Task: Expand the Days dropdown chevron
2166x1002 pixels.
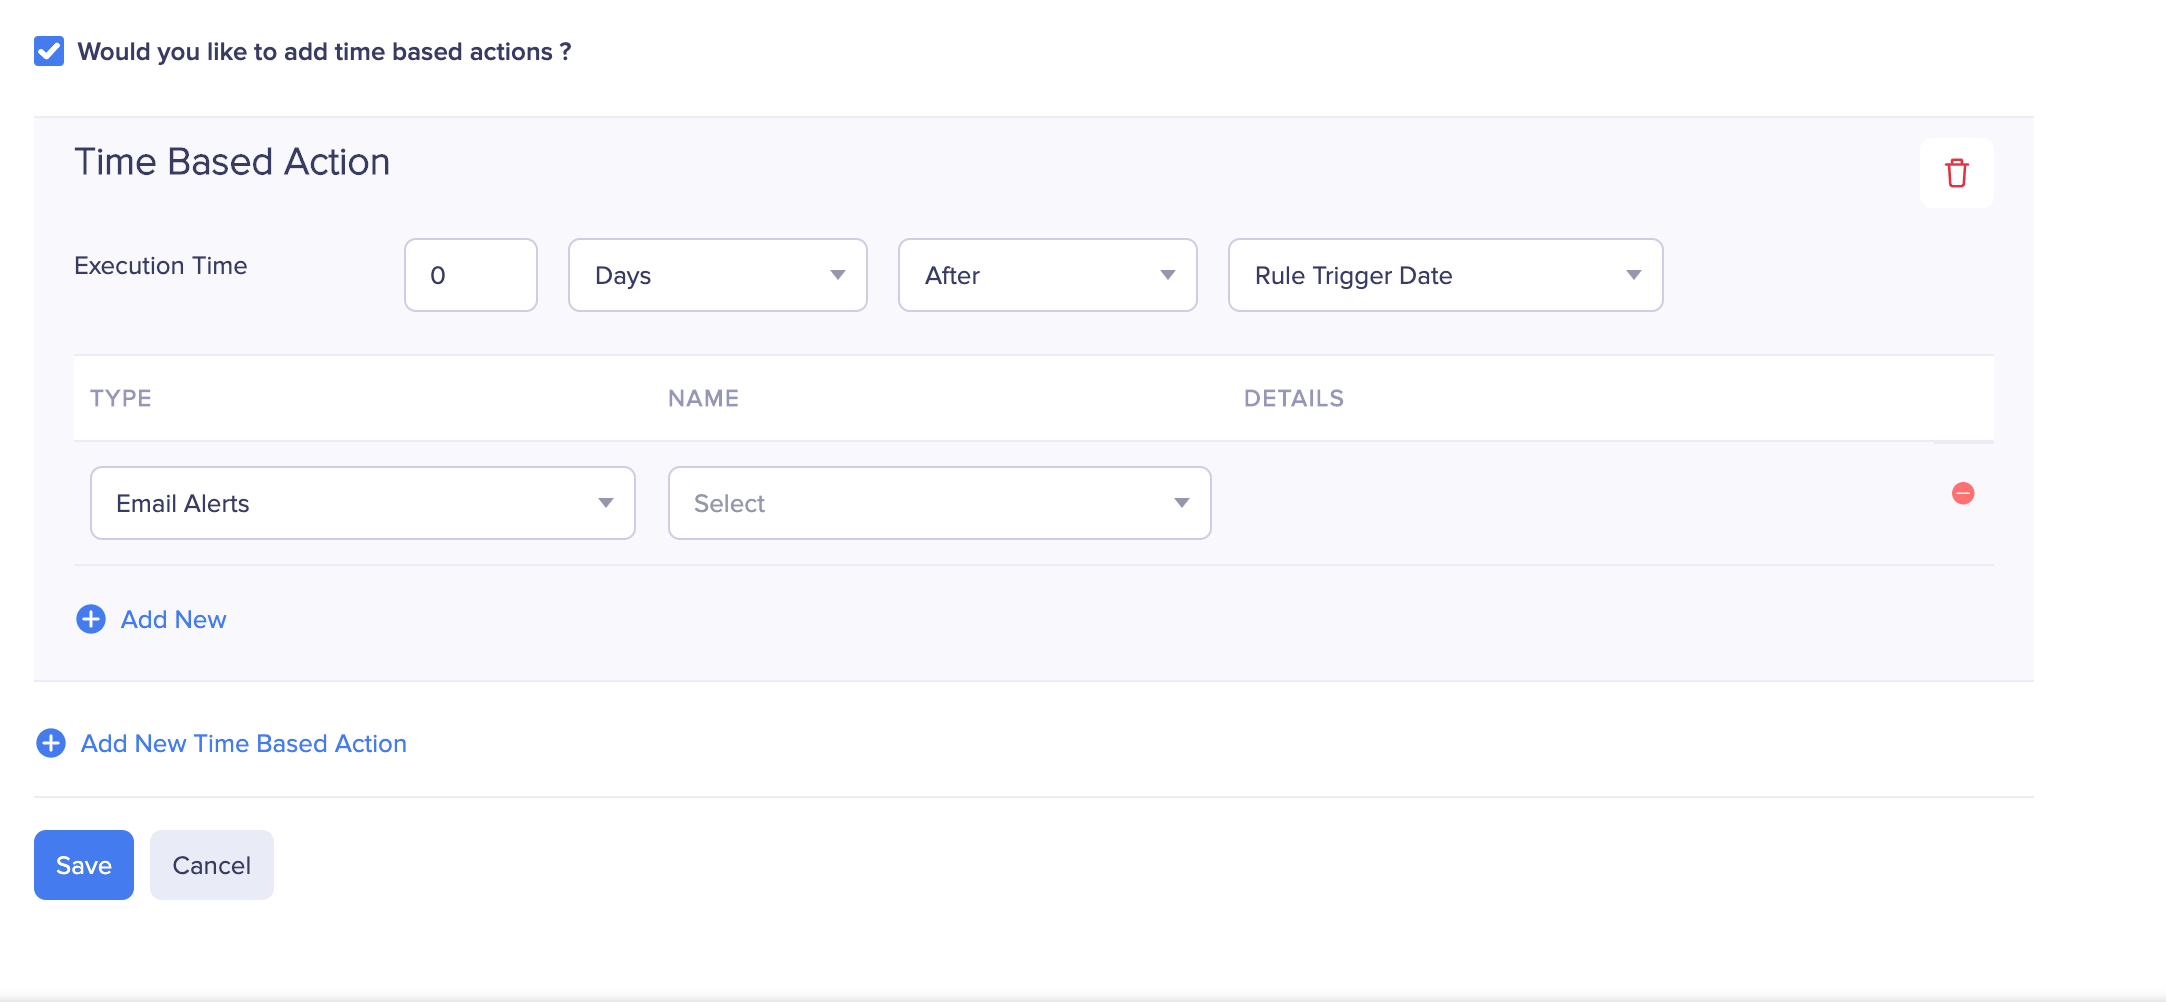Action: (838, 275)
